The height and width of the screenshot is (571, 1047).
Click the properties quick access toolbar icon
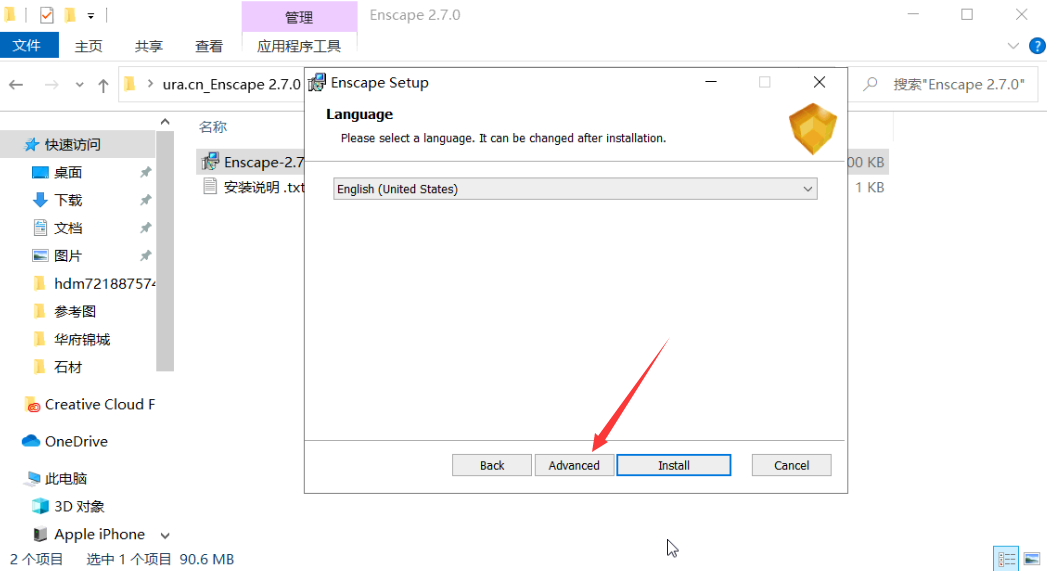click(46, 15)
